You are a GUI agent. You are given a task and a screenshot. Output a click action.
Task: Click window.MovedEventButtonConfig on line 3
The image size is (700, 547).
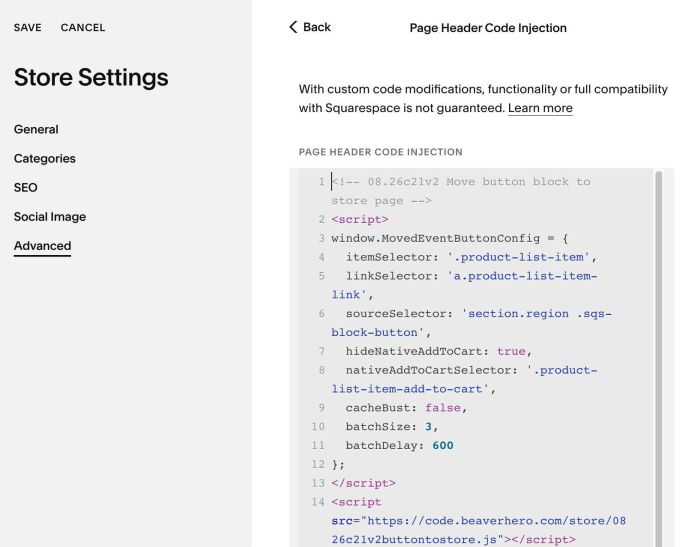(x=436, y=238)
